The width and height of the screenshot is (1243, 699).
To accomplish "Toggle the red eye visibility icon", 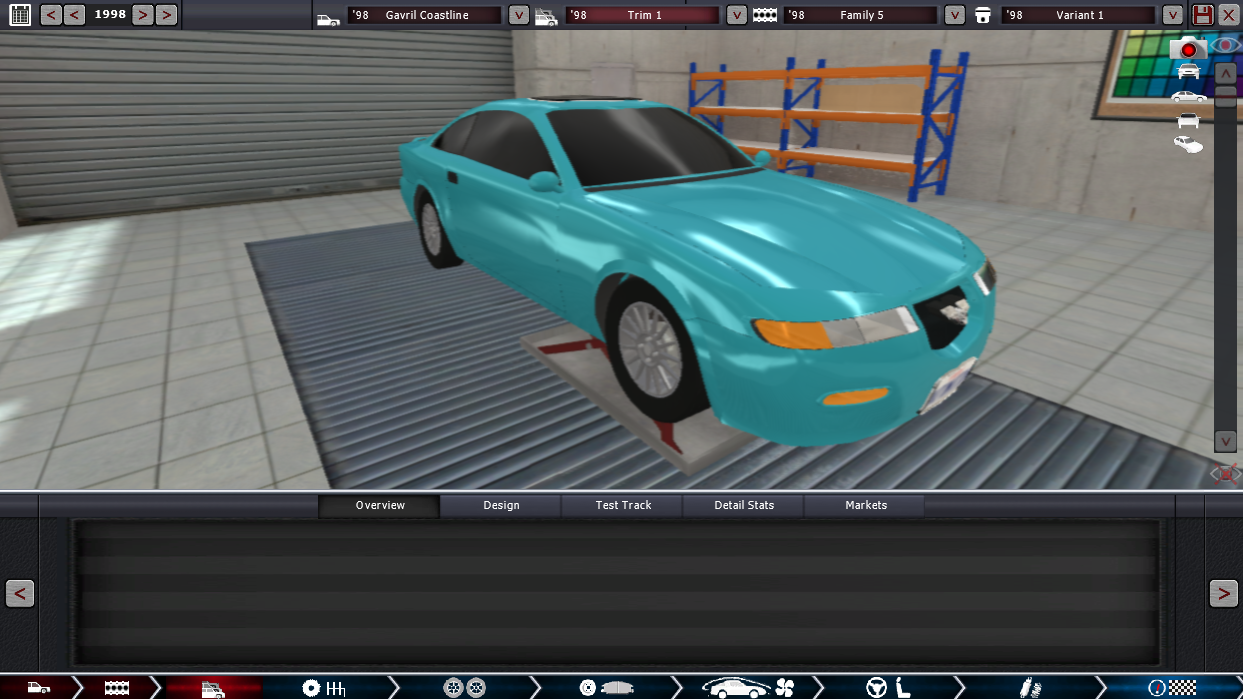I will coord(1225,45).
